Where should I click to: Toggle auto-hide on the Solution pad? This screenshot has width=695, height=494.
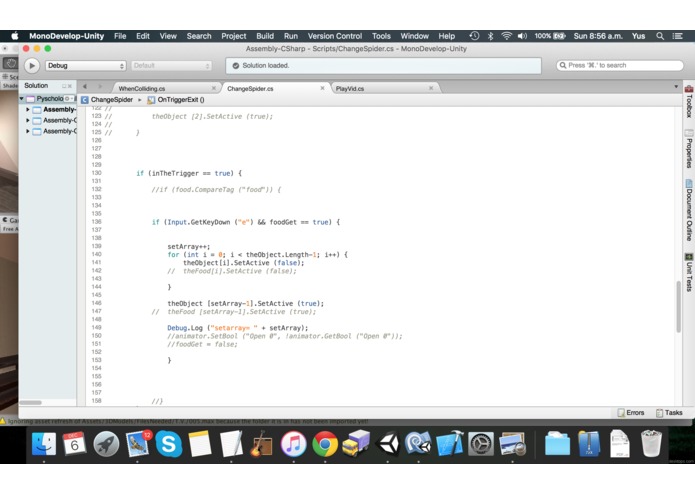click(x=64, y=86)
